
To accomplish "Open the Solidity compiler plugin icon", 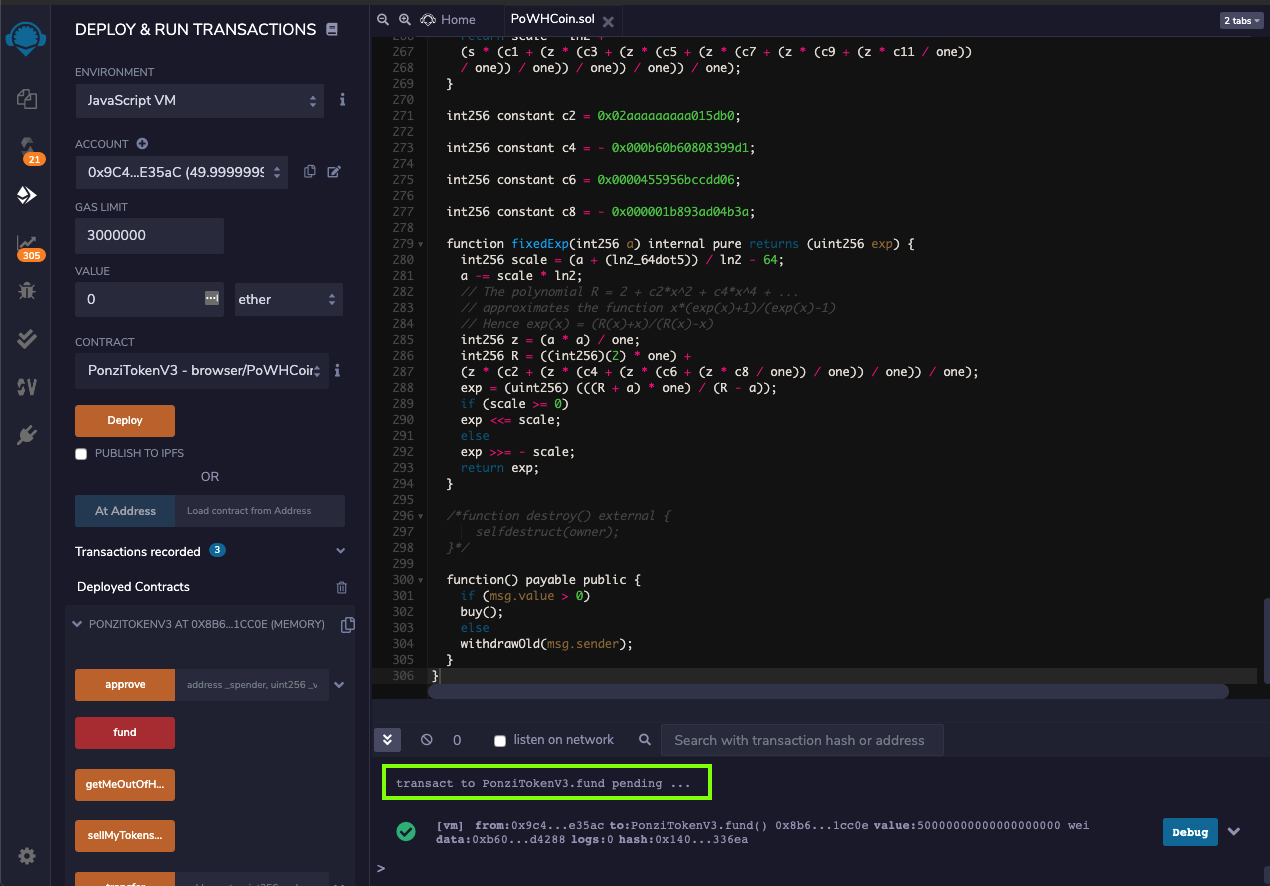I will [27, 147].
